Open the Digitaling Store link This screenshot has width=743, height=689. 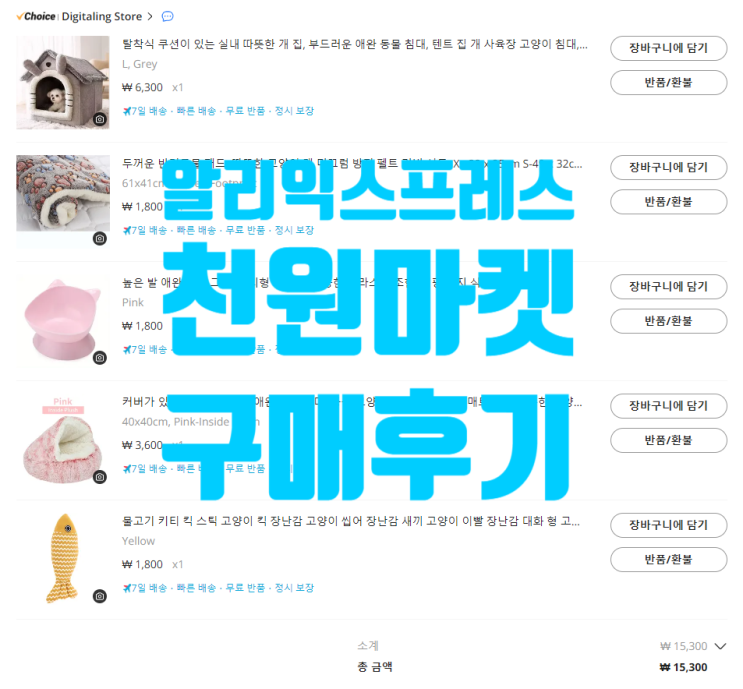click(101, 17)
